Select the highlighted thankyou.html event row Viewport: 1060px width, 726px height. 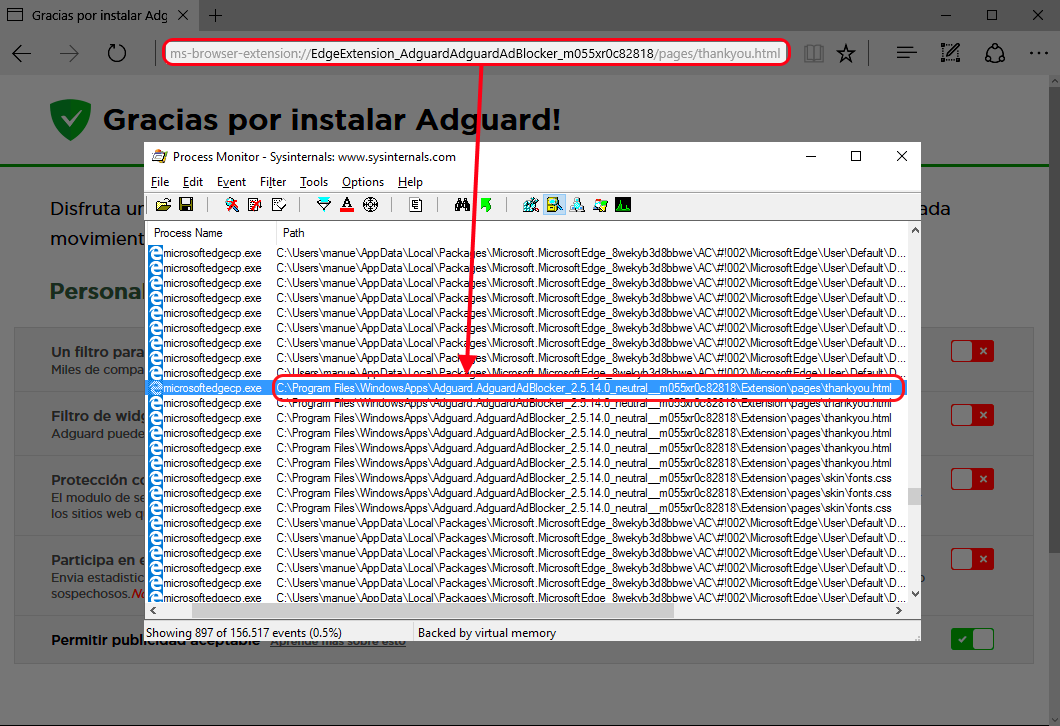(x=583, y=388)
